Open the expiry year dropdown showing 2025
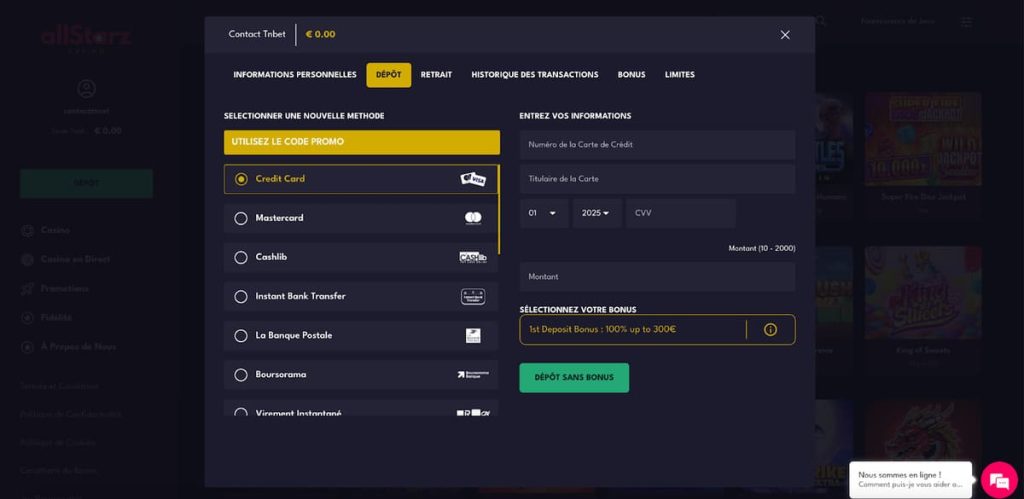The width and height of the screenshot is (1024, 499). click(x=597, y=214)
